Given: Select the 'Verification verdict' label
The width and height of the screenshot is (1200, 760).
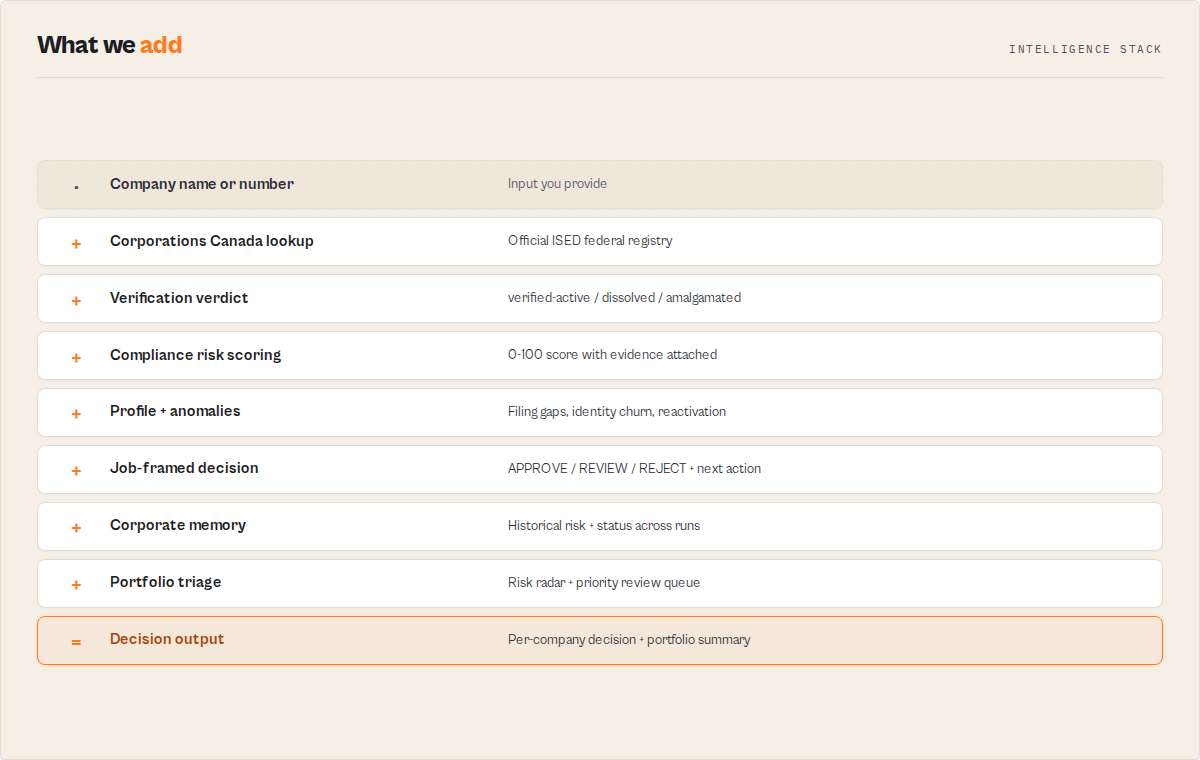Looking at the screenshot, I should tap(179, 298).
